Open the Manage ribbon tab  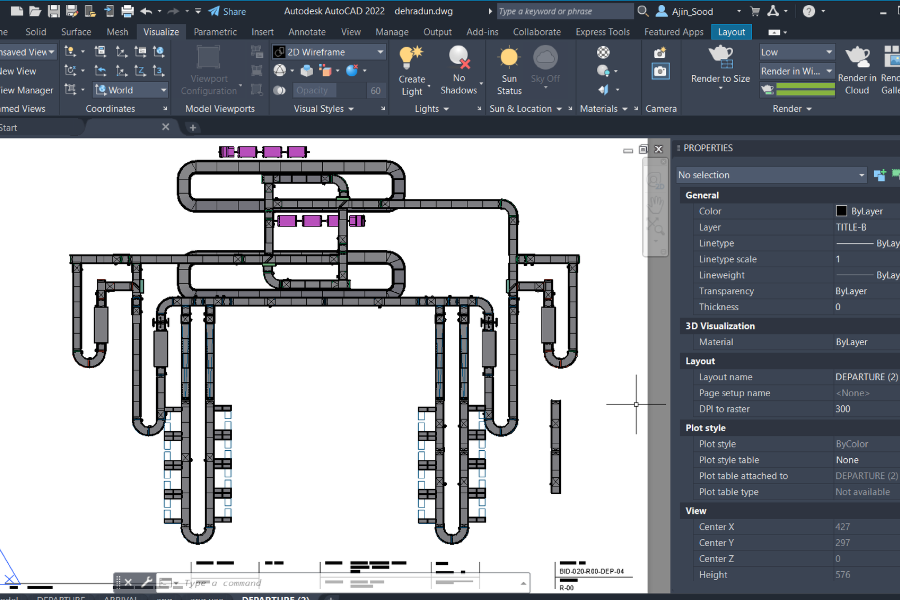pos(392,32)
